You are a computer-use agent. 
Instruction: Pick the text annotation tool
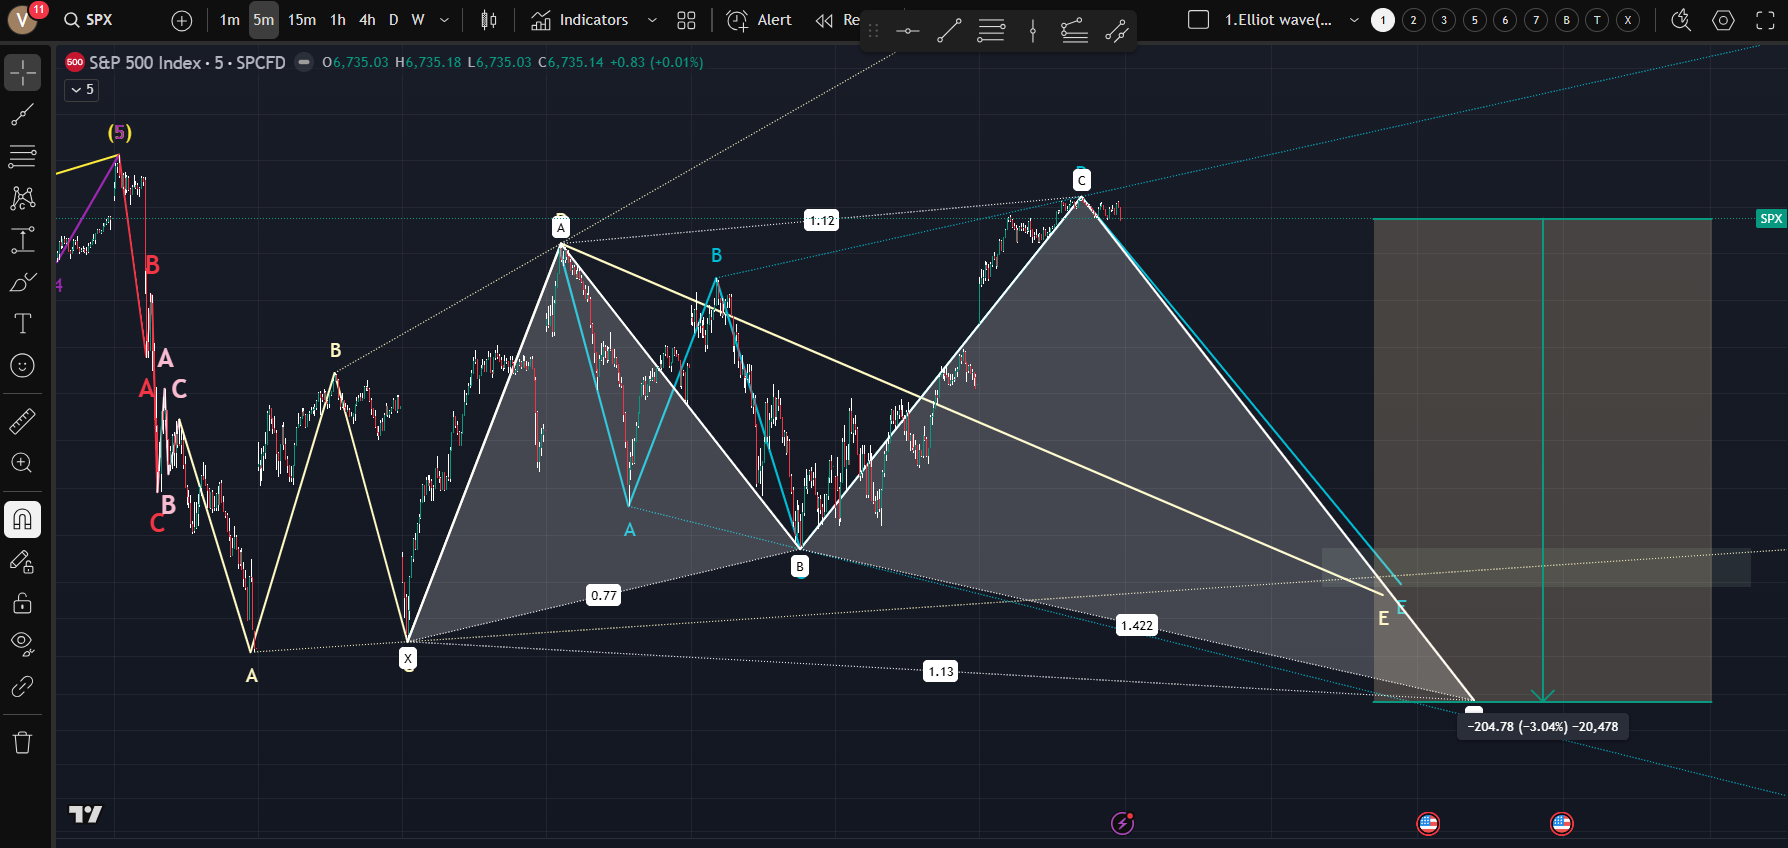click(22, 323)
